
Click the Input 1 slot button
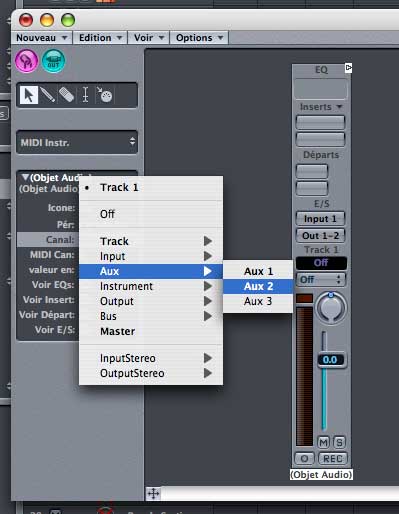(x=320, y=219)
